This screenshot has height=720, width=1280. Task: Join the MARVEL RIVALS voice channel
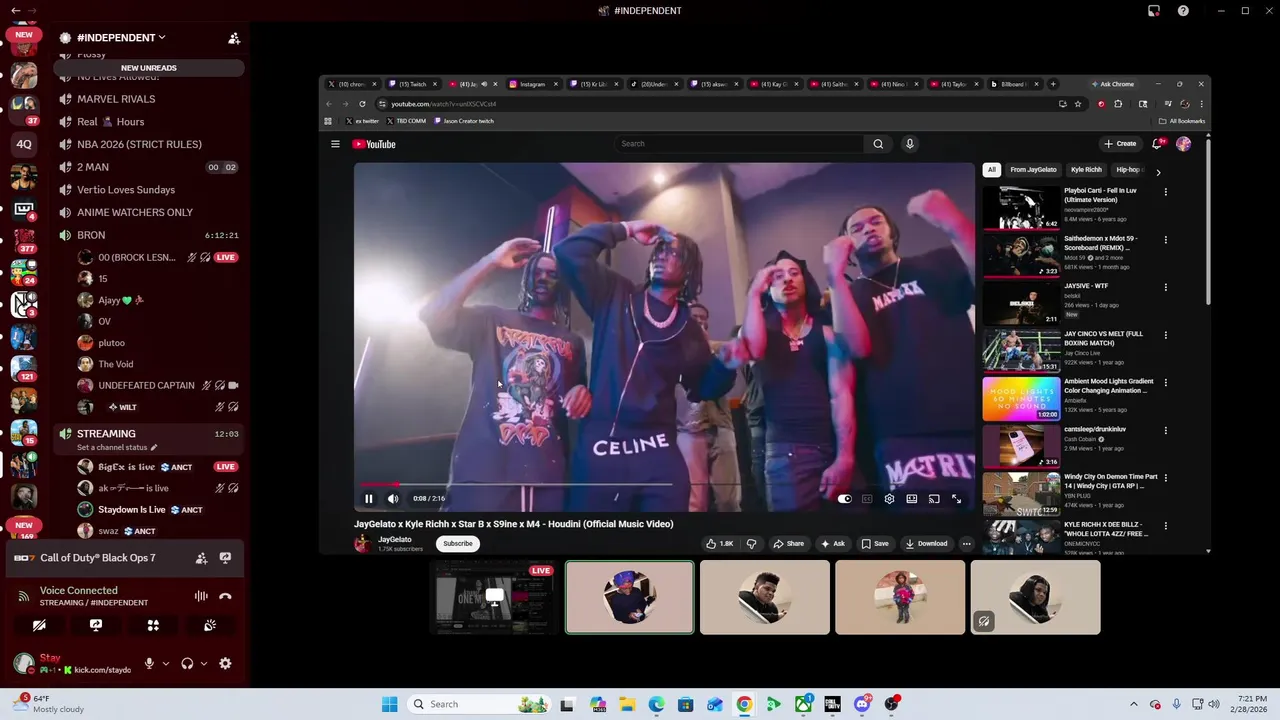tap(149, 99)
